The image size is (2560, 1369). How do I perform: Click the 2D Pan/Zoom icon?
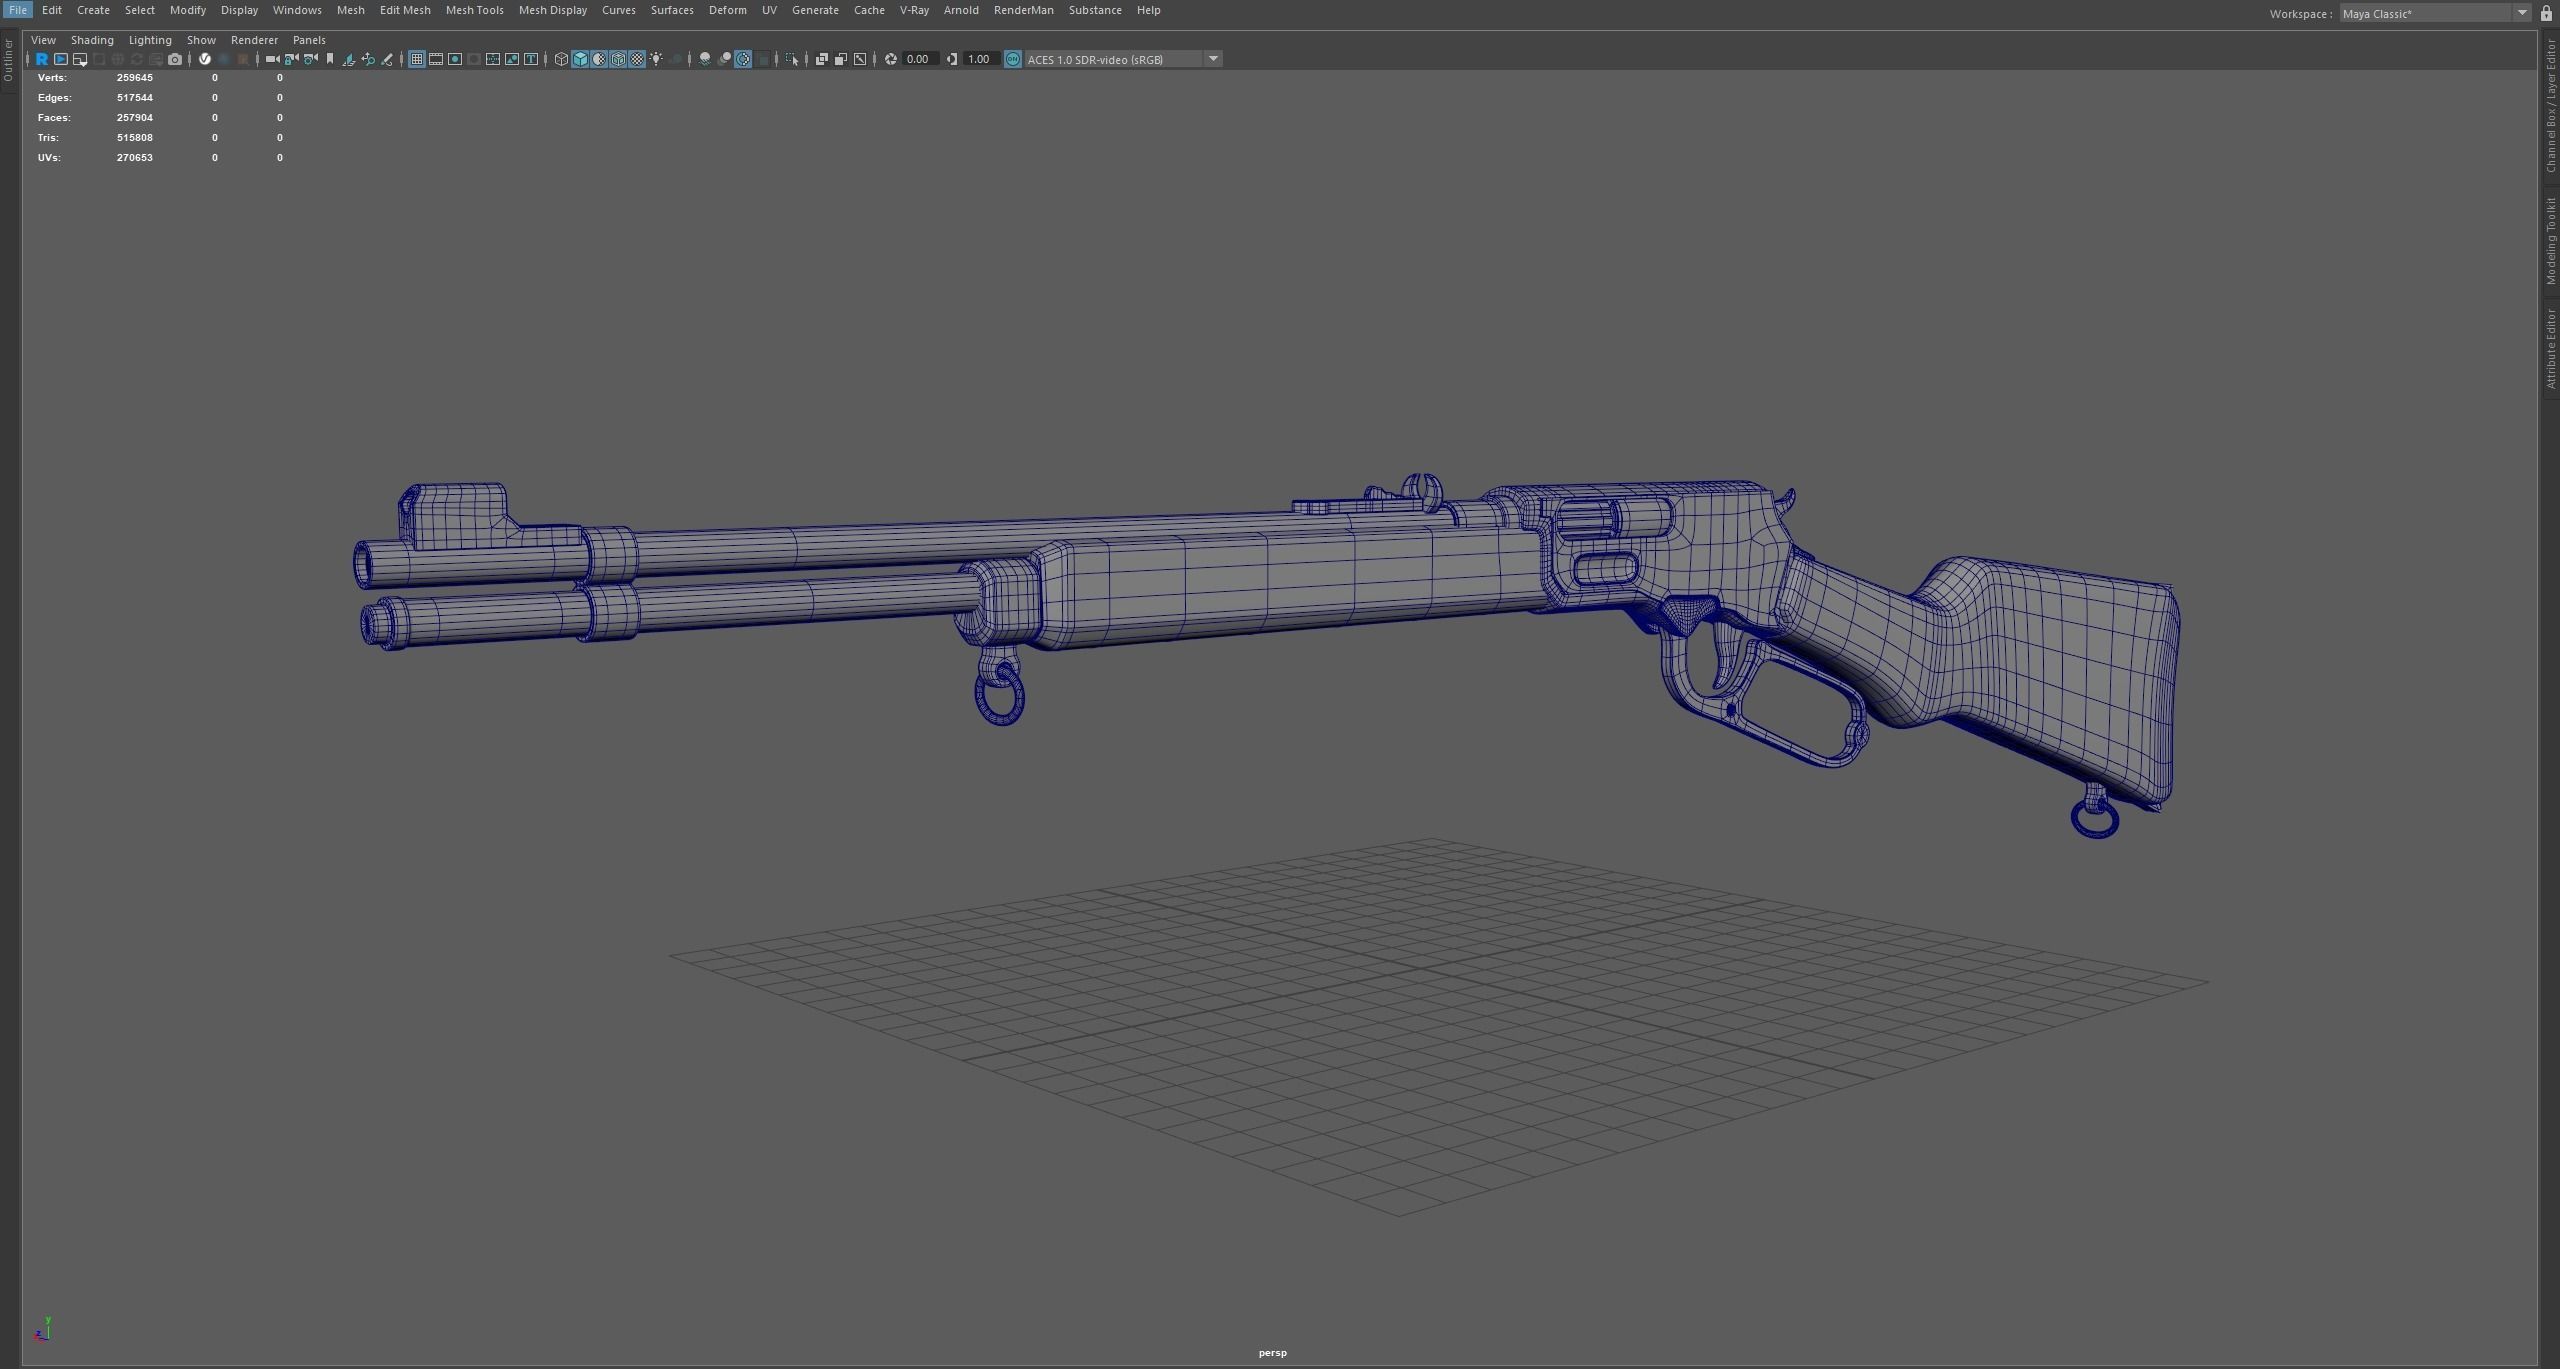[367, 59]
